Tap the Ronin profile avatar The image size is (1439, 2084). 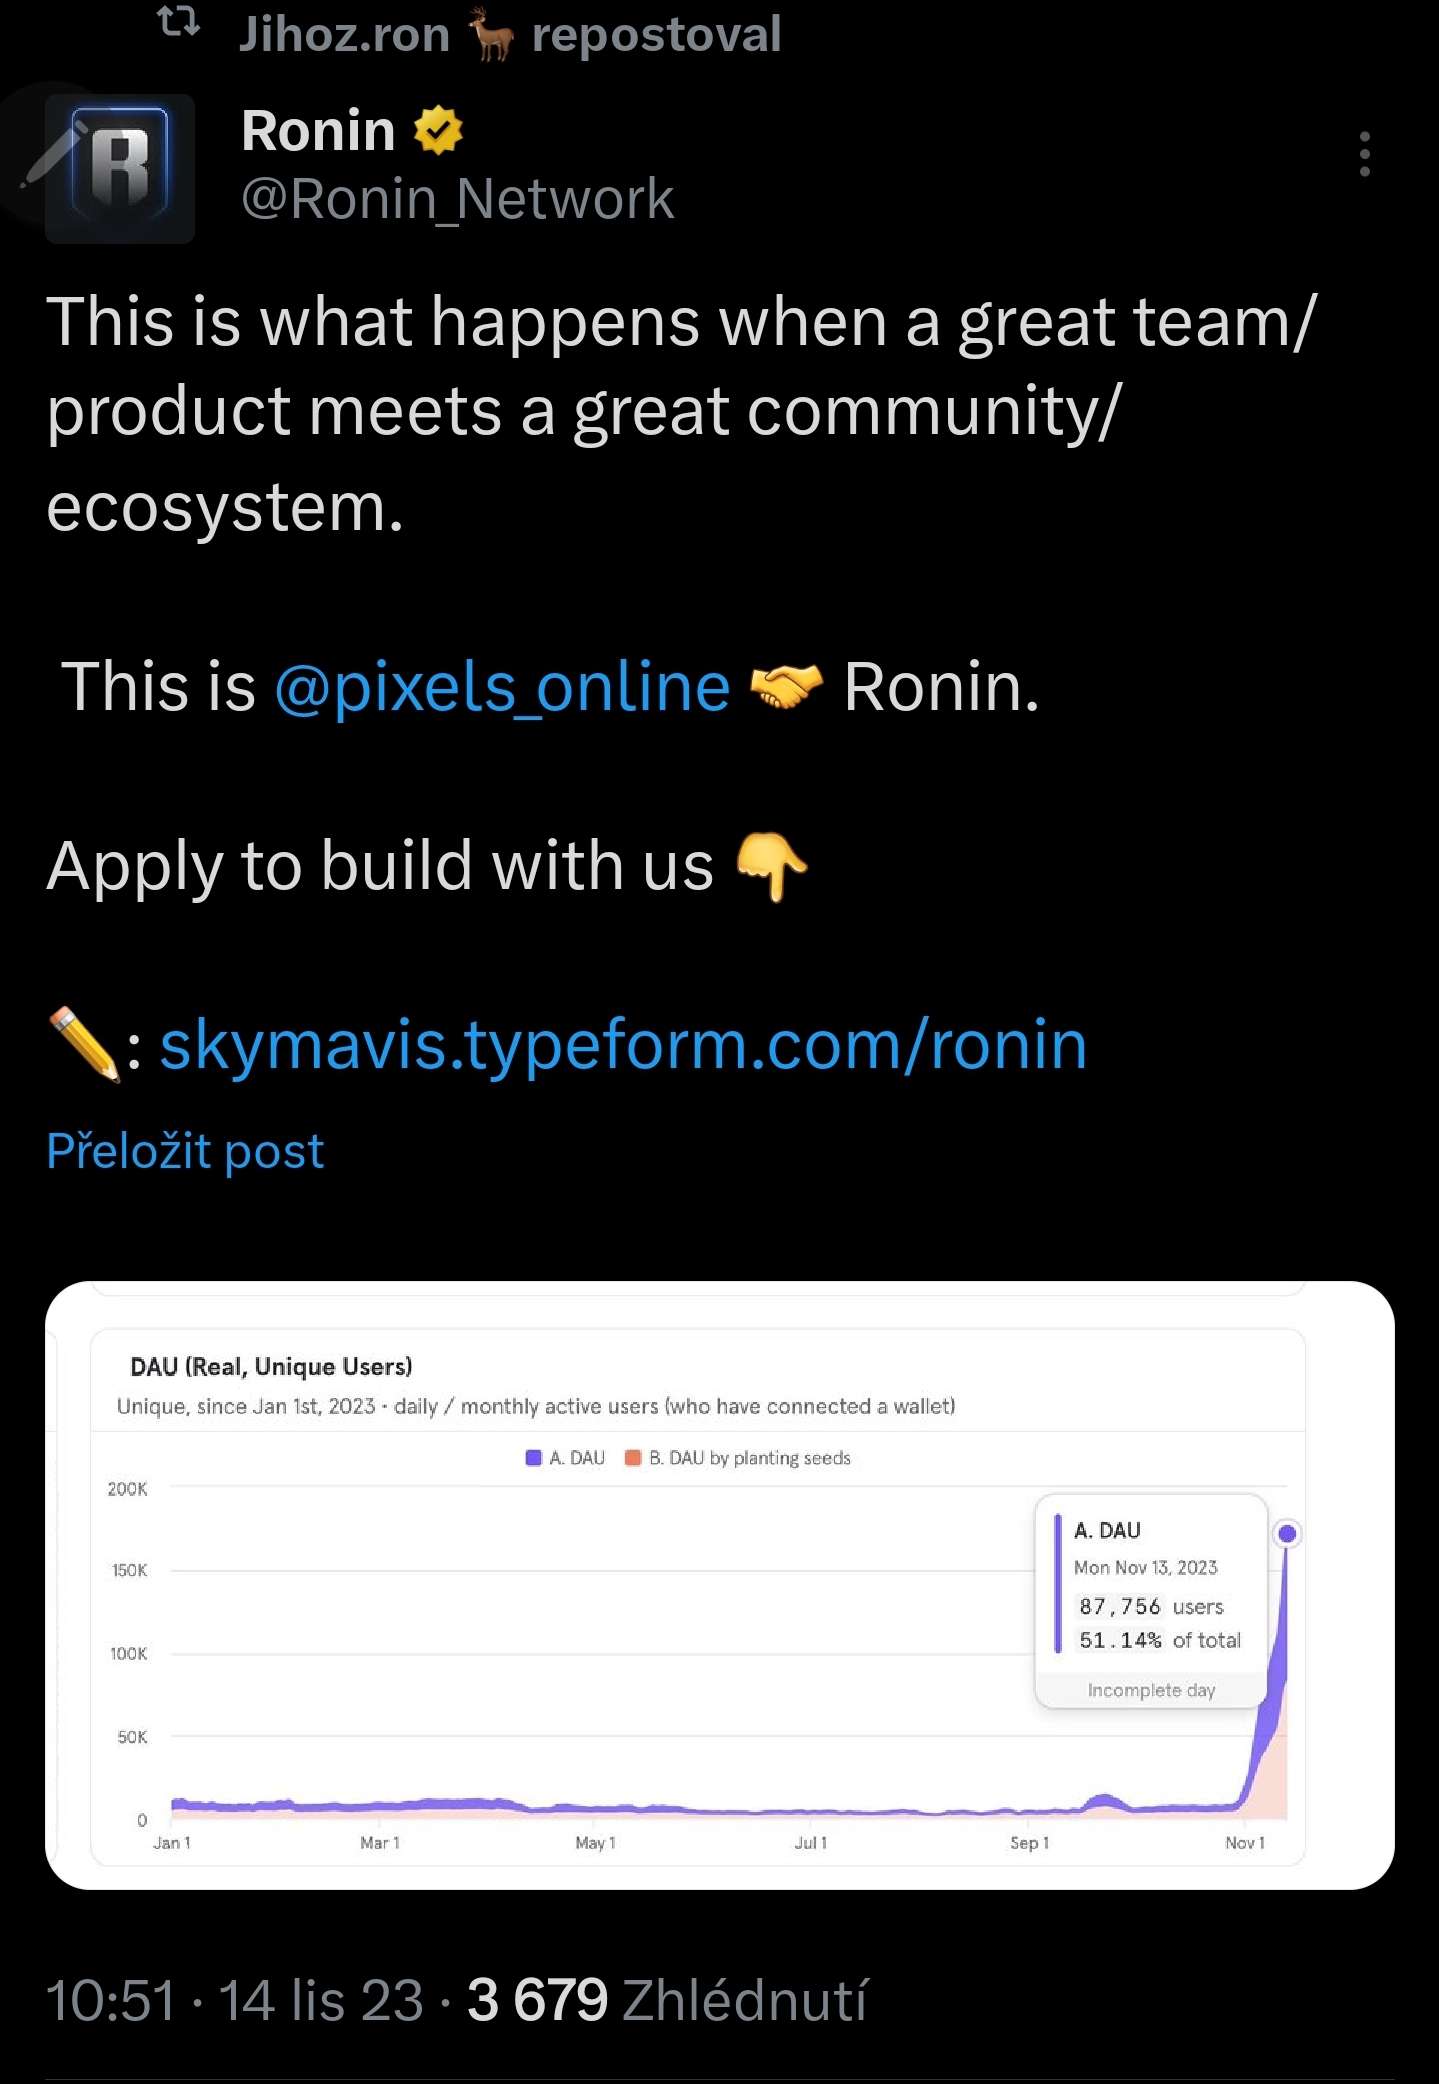point(120,168)
